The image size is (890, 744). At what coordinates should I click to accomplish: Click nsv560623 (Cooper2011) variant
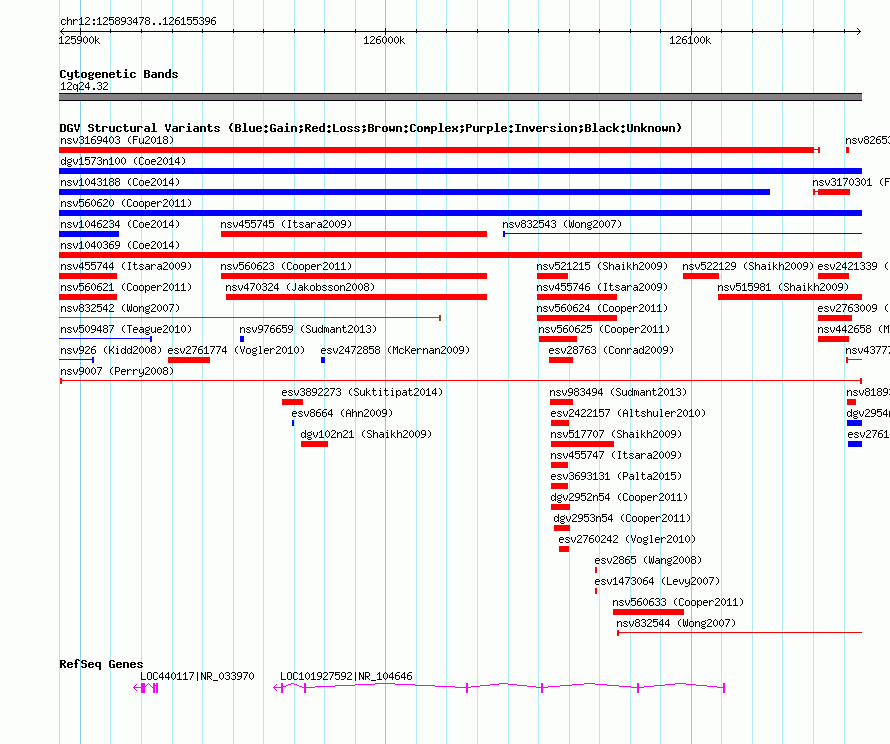[286, 266]
